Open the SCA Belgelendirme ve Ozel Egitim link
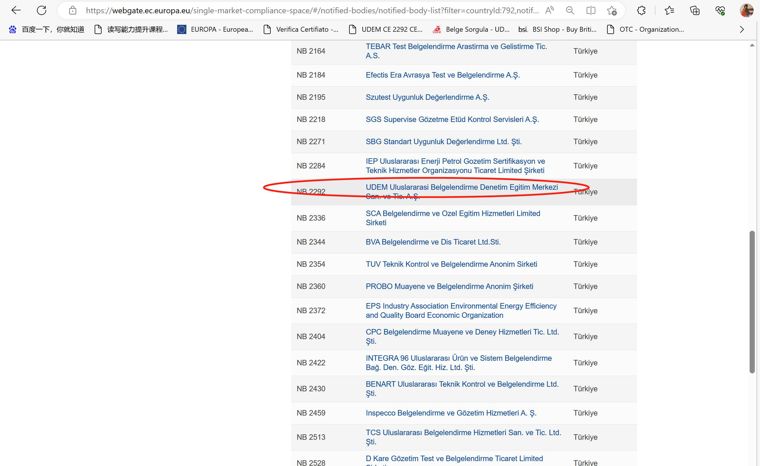Viewport: 760px width, 466px height. 453,218
